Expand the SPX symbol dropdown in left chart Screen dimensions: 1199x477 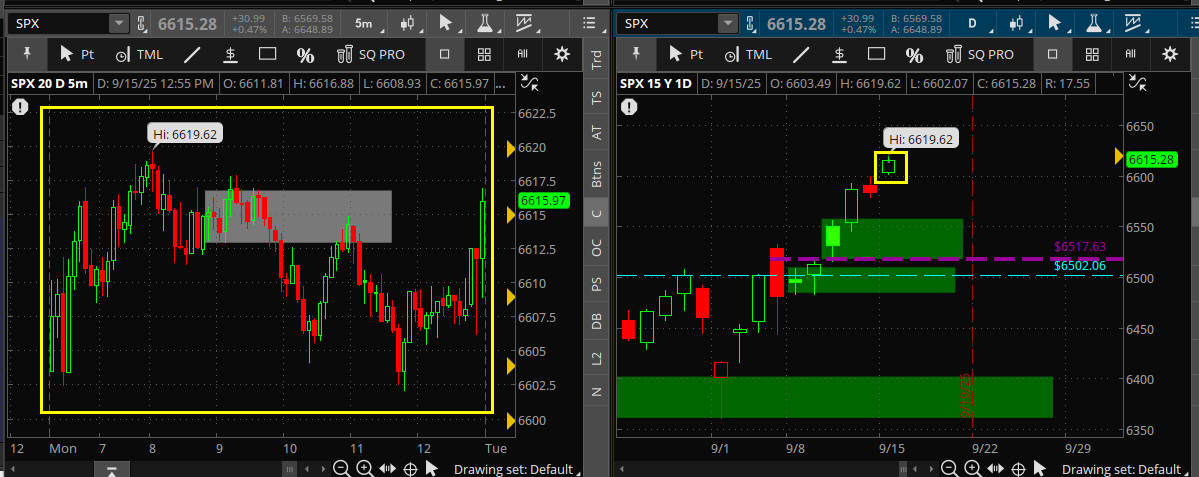[x=118, y=23]
